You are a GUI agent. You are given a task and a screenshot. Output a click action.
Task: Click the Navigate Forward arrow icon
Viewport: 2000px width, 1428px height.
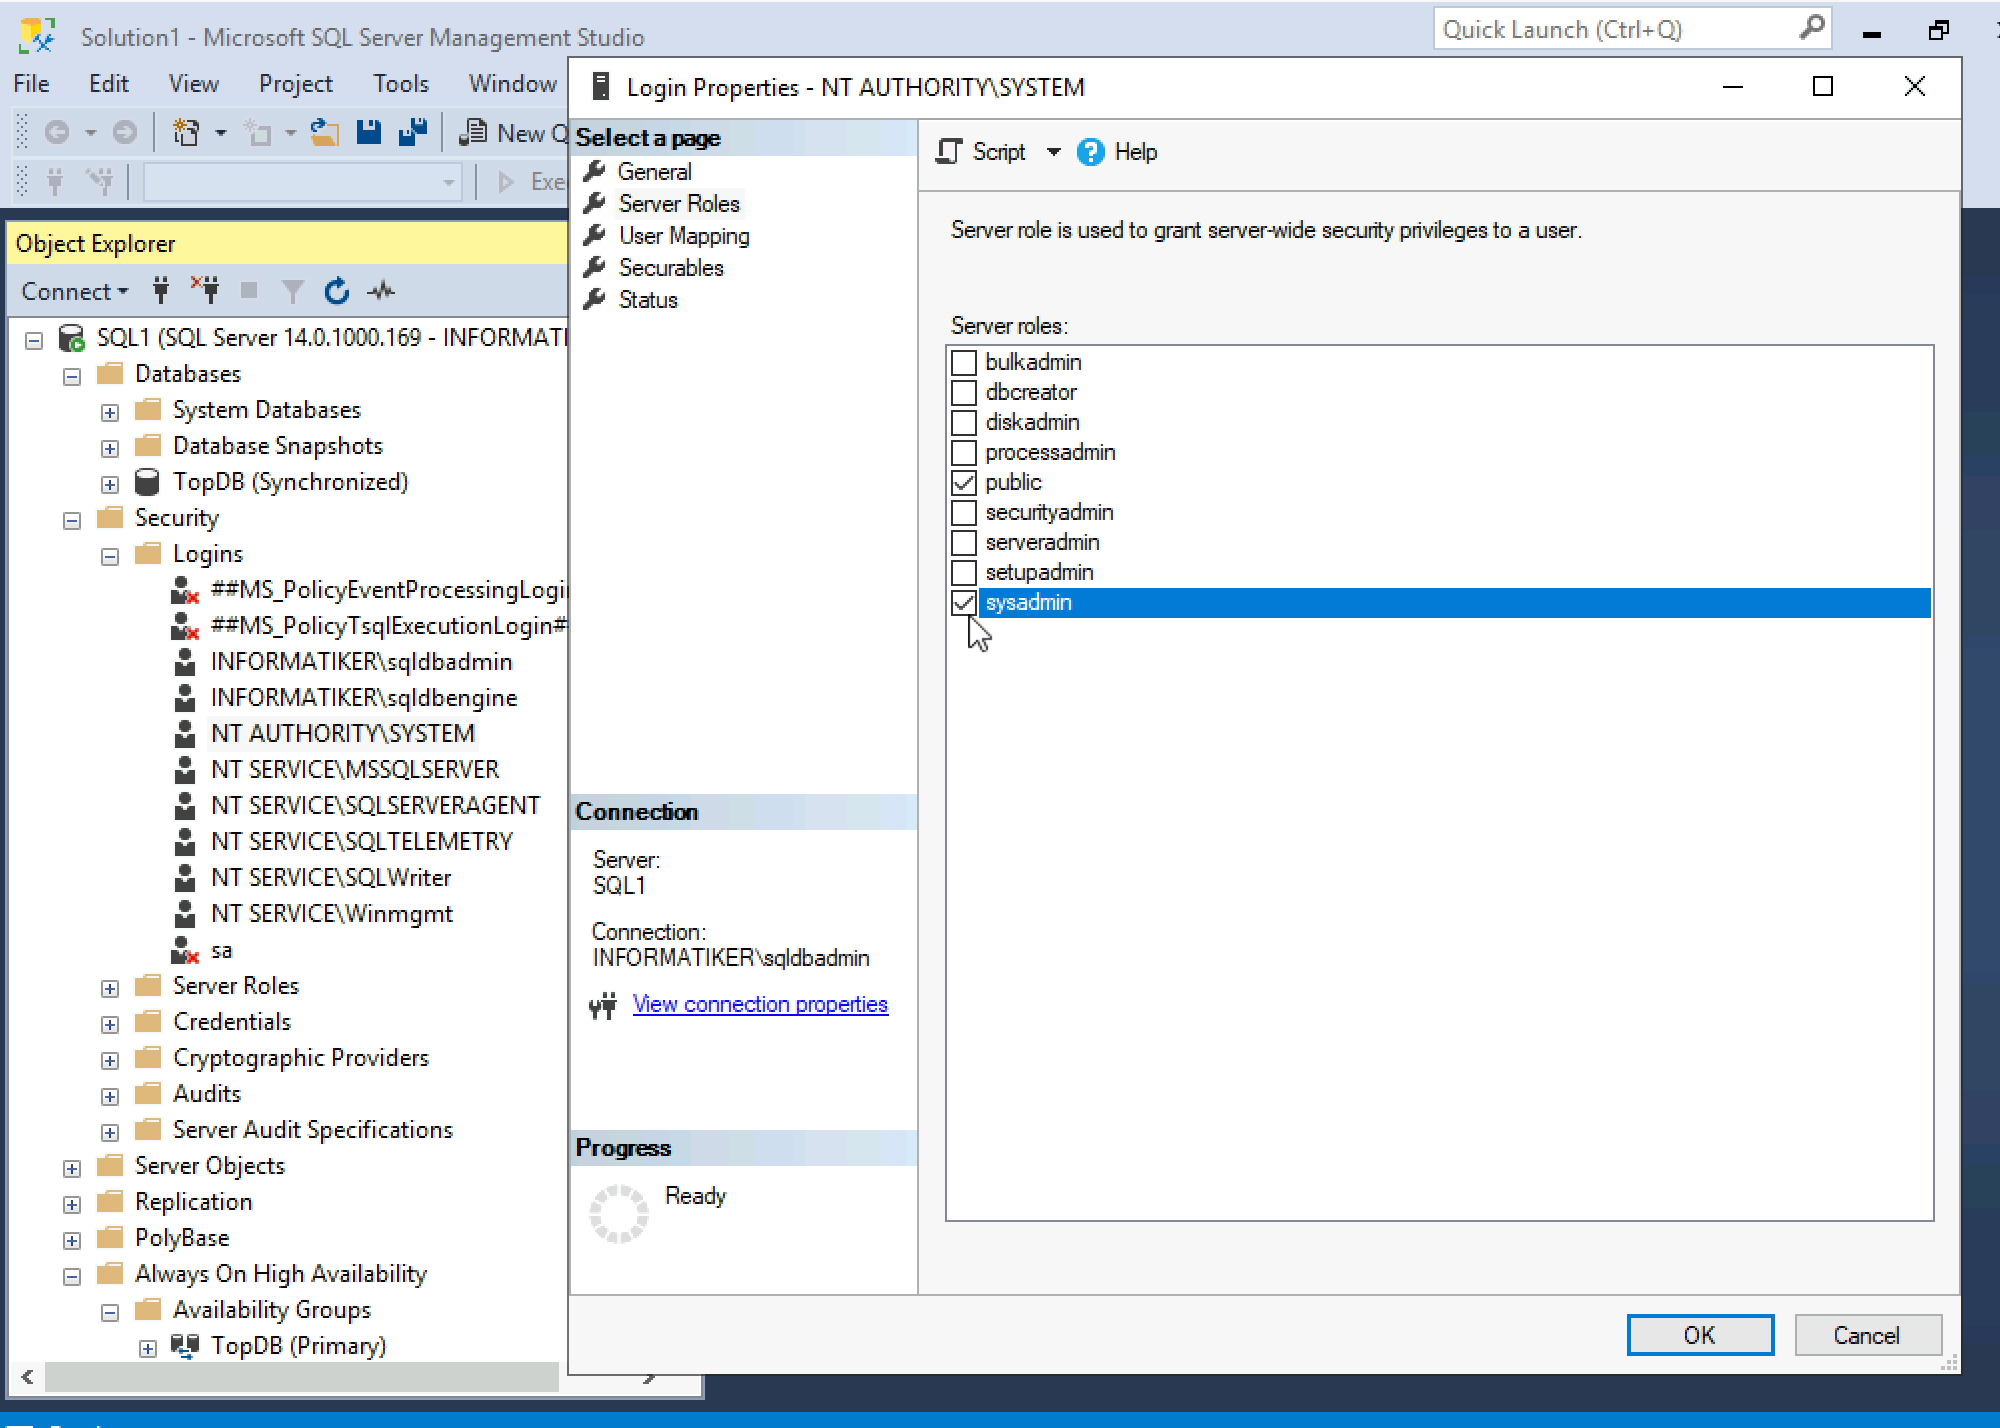(x=124, y=132)
